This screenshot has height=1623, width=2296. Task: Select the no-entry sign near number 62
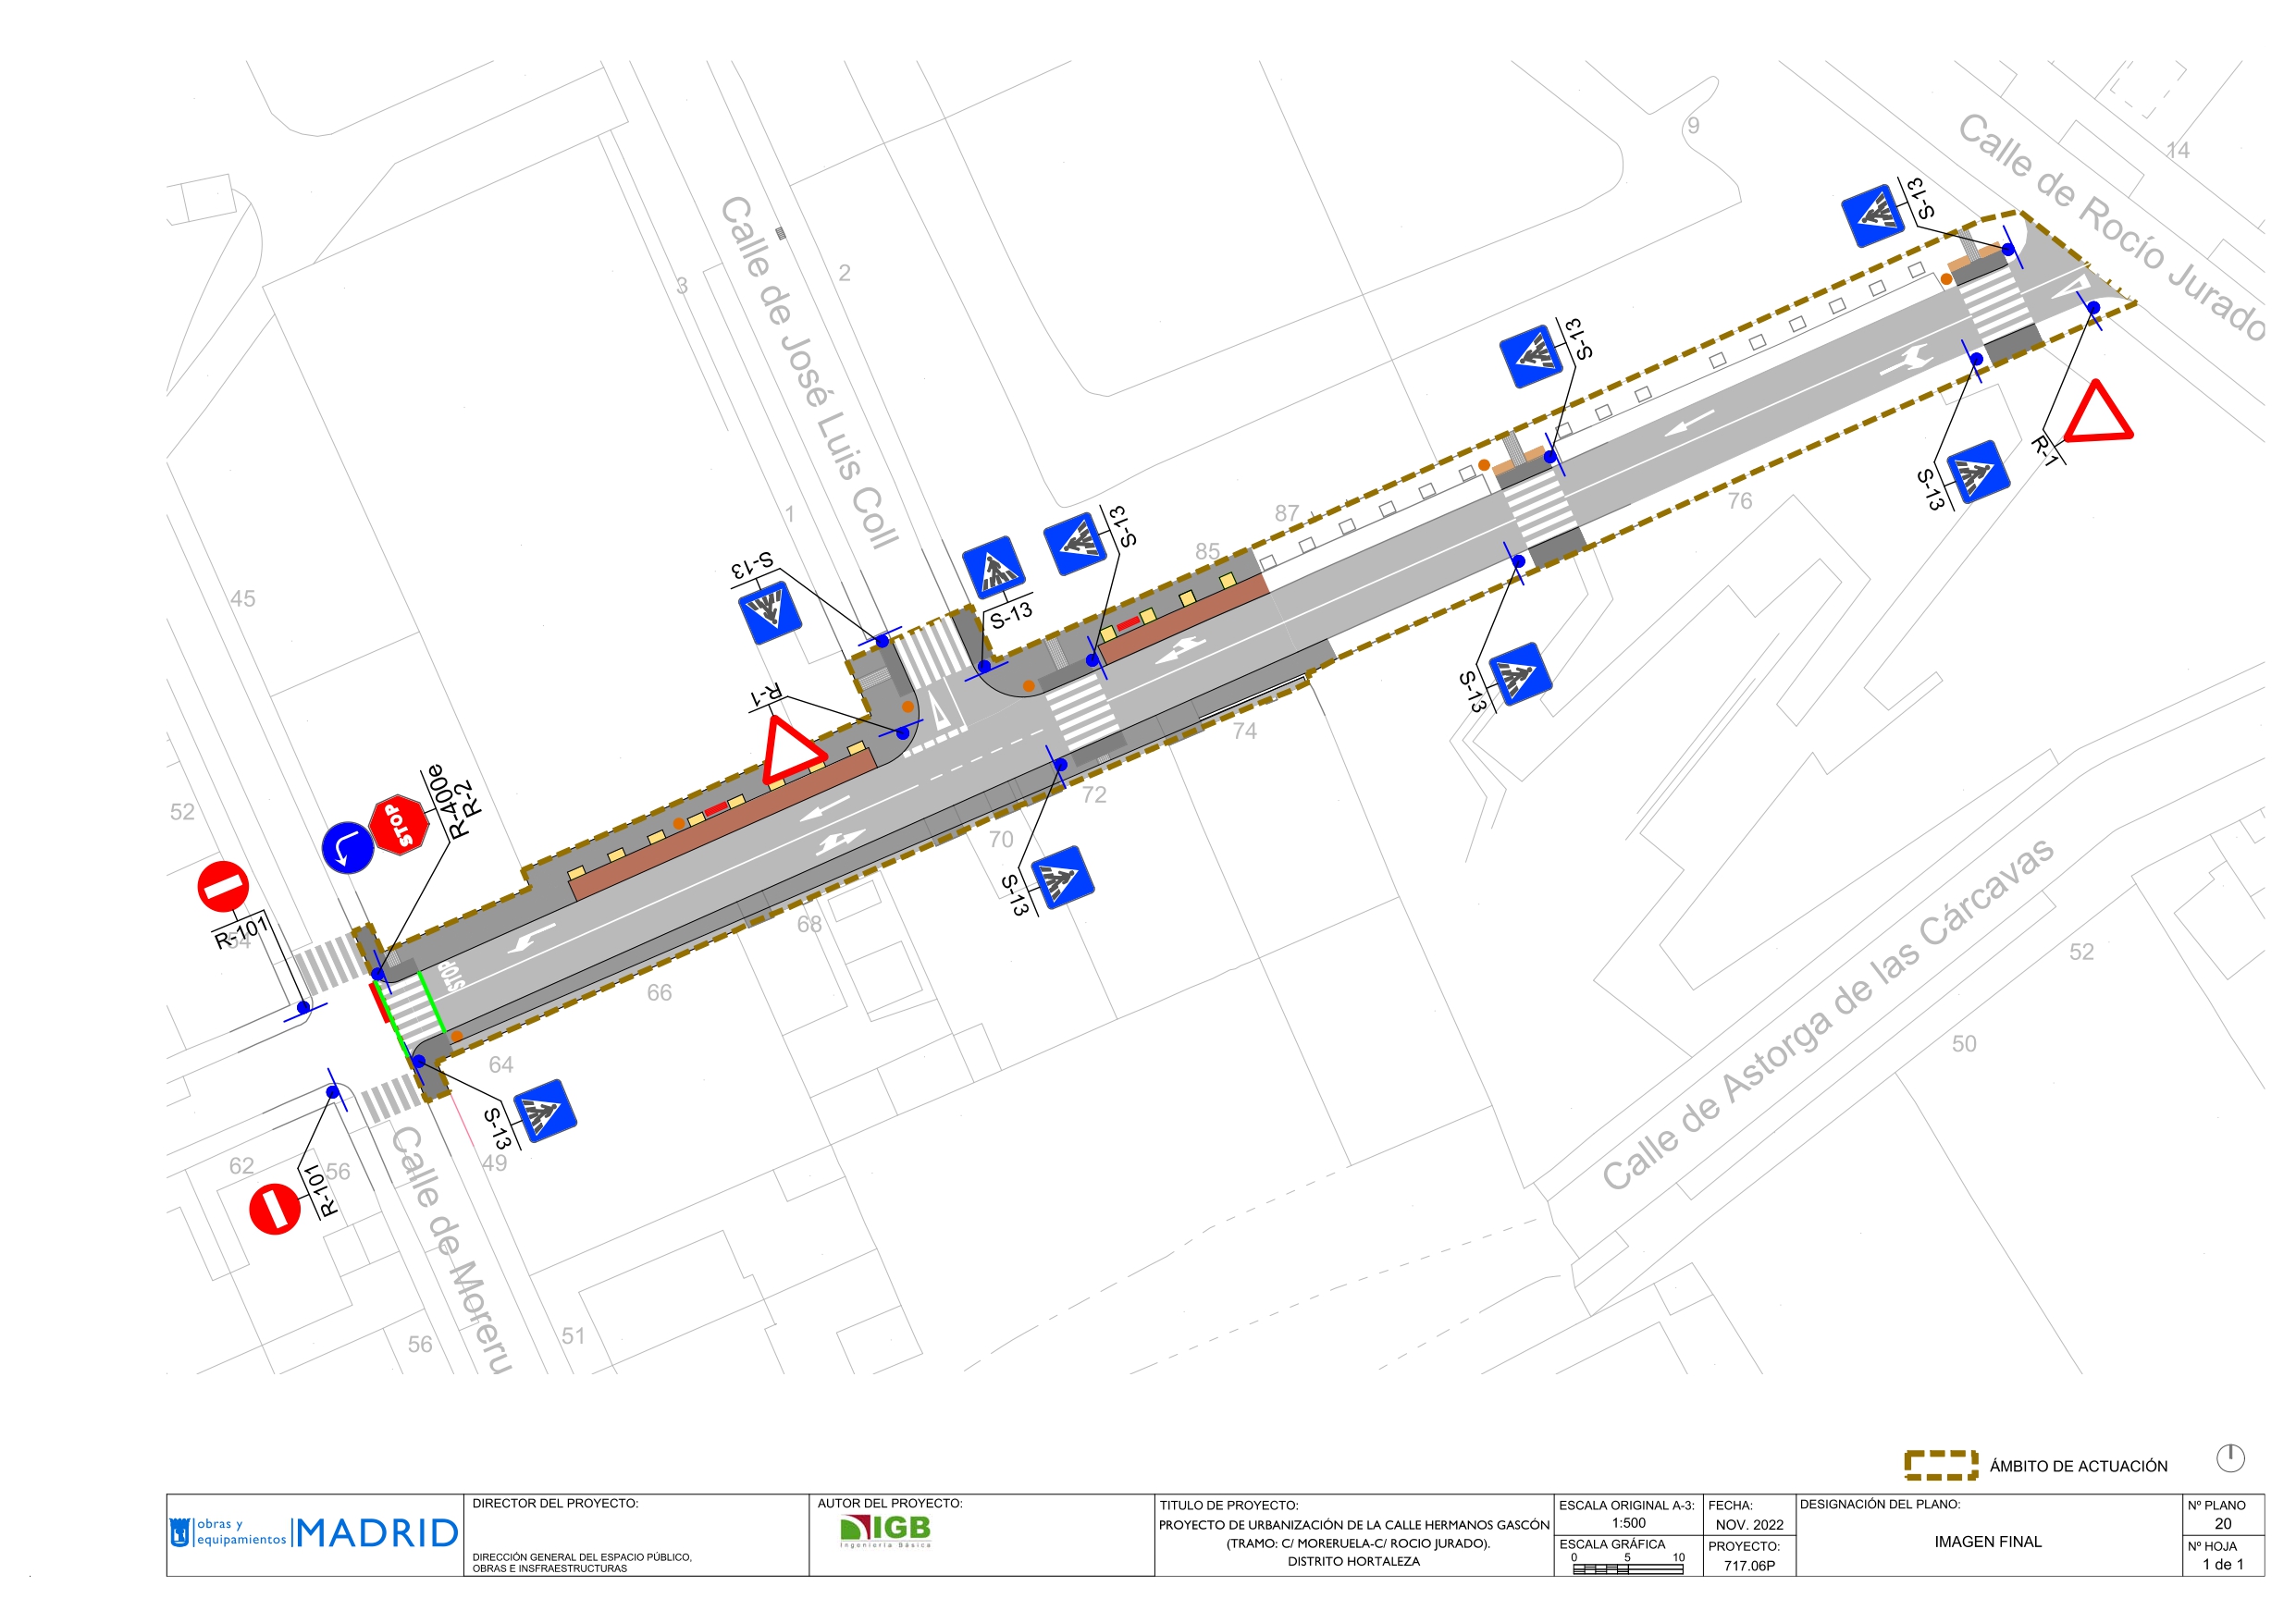point(274,1208)
